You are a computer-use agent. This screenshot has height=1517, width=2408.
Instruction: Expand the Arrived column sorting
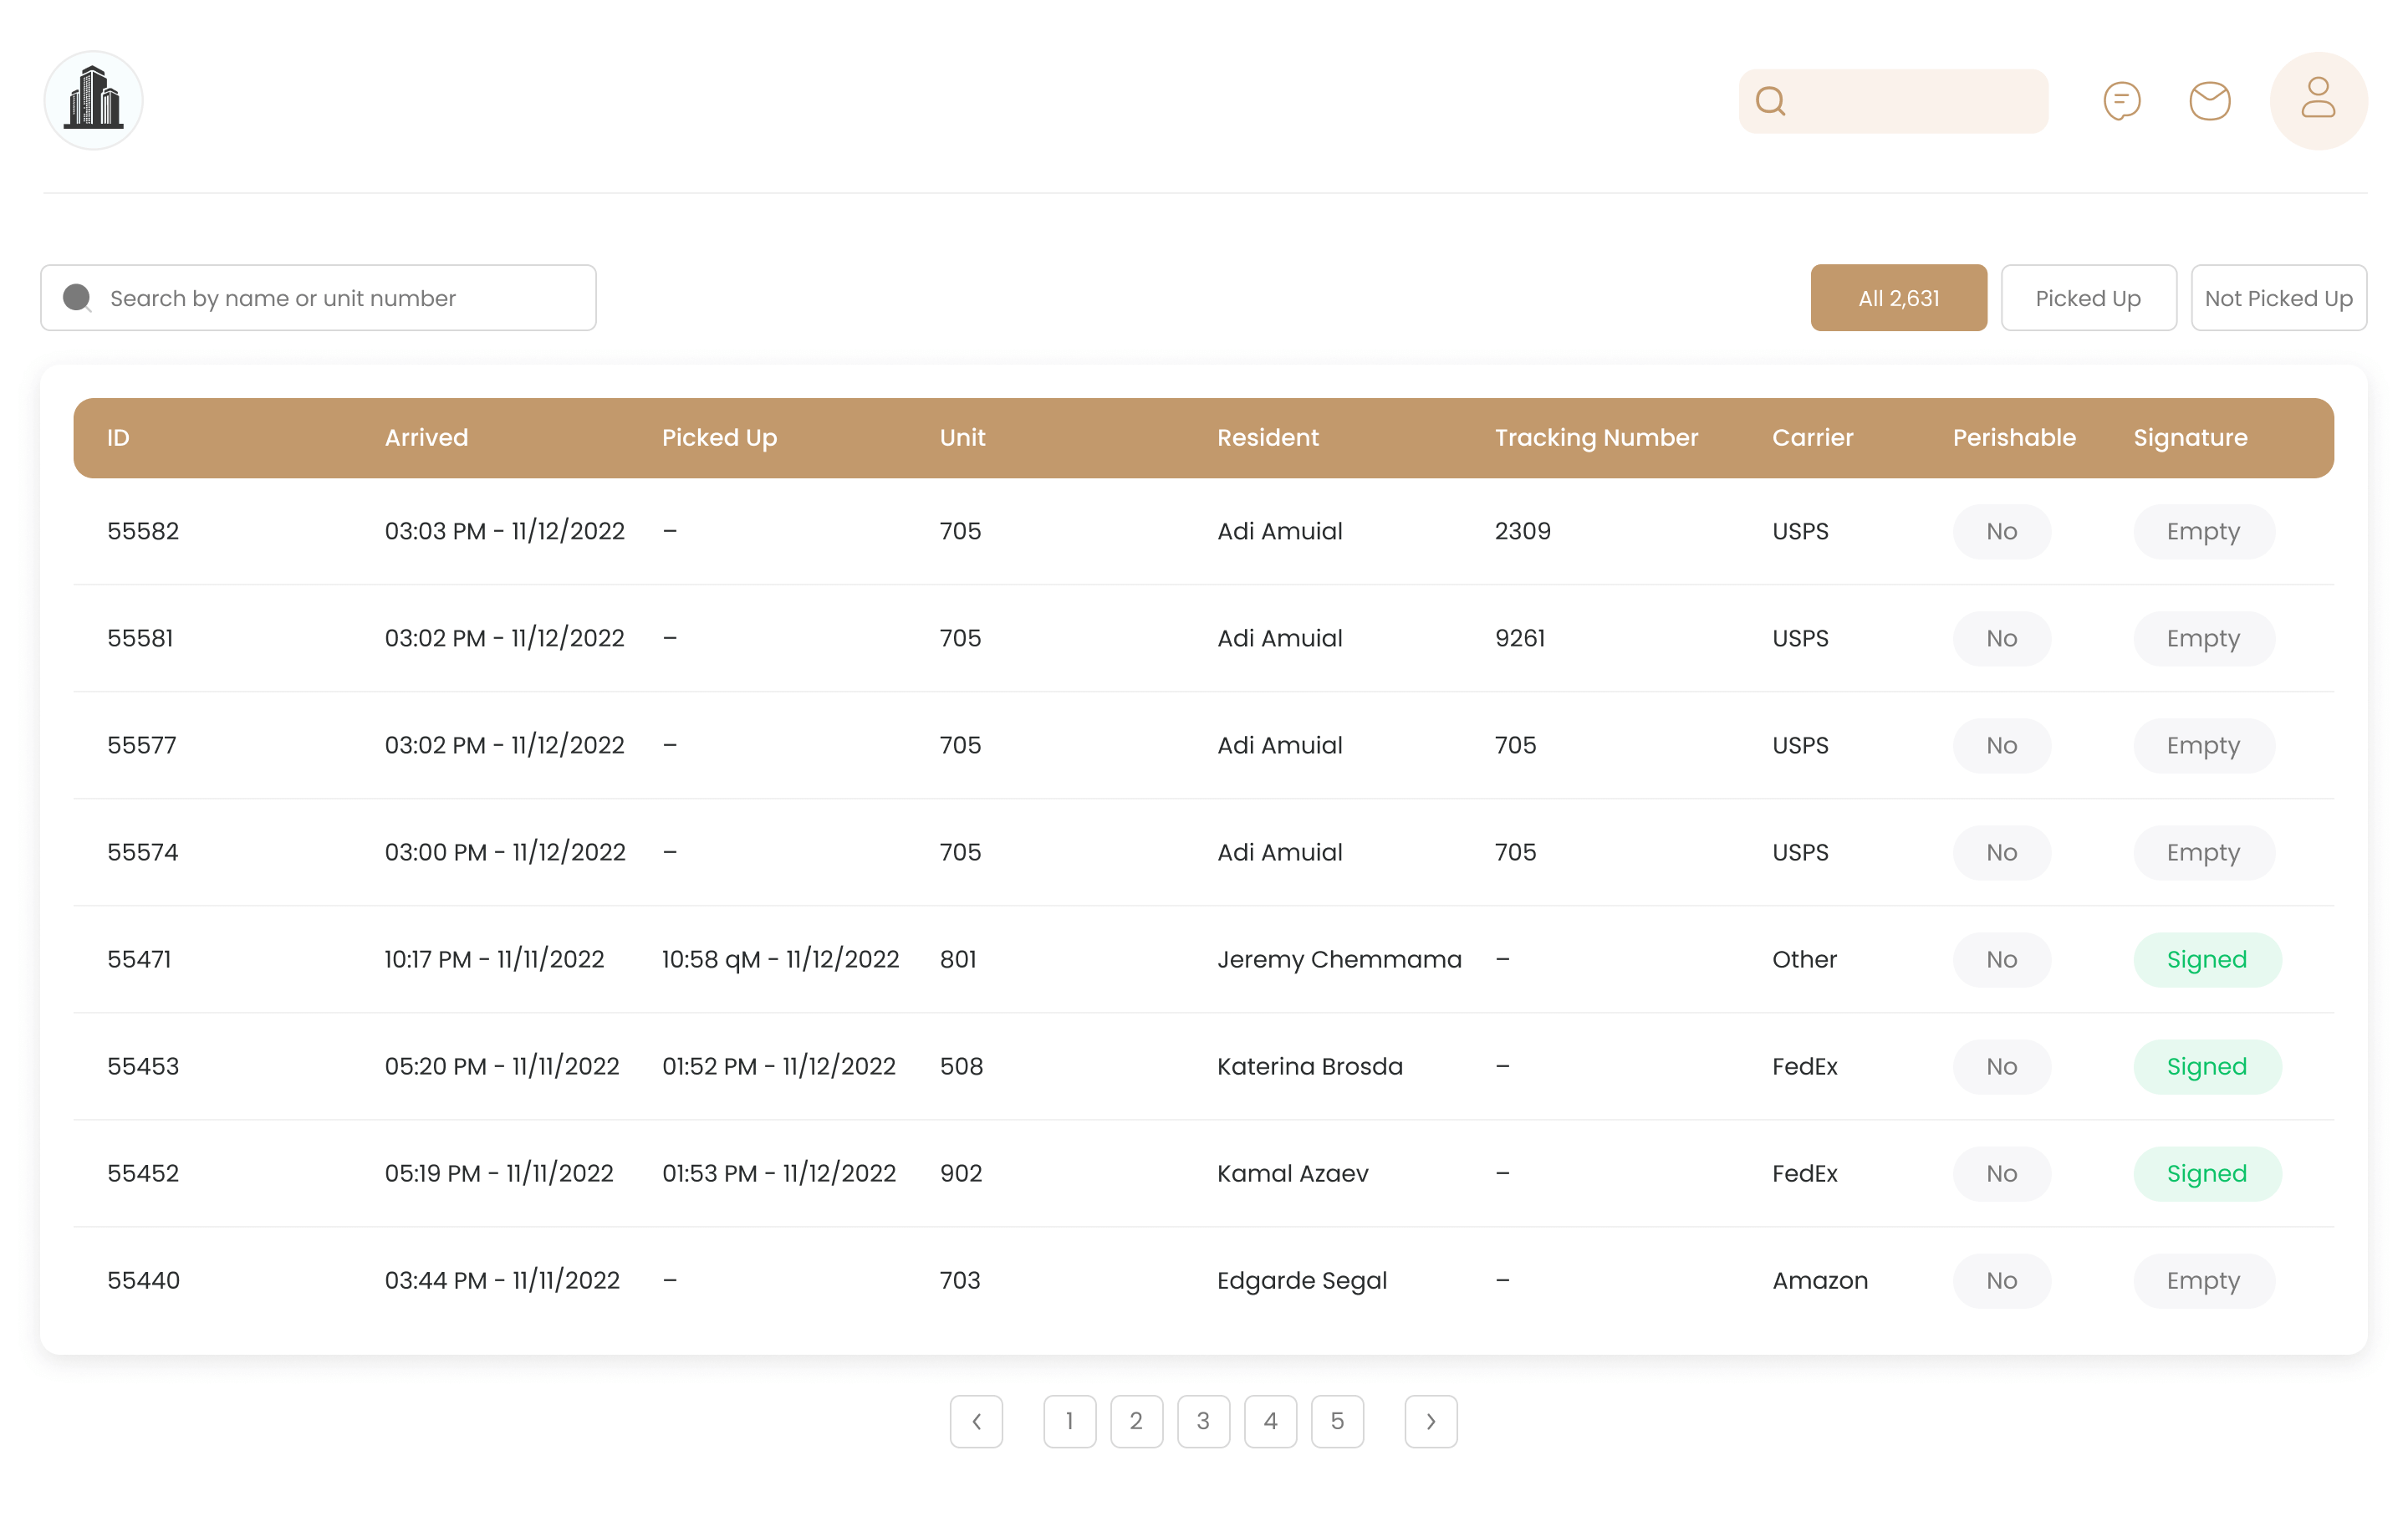[426, 437]
